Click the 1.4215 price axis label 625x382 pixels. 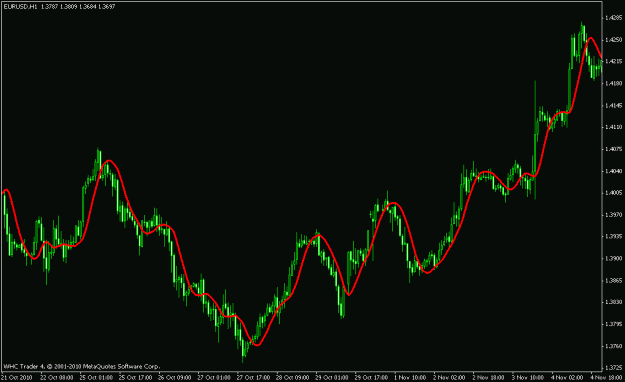[613, 61]
